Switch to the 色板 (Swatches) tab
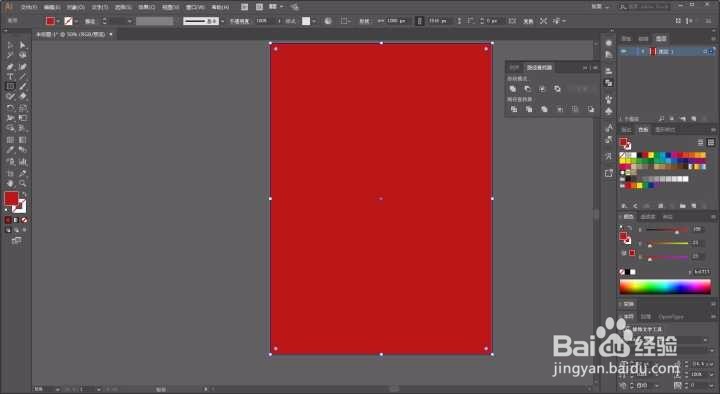The width and height of the screenshot is (720, 394). [x=643, y=130]
